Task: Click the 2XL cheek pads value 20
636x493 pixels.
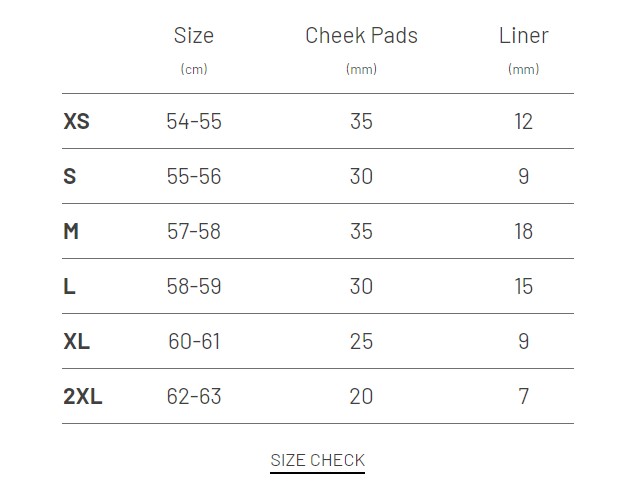Action: tap(361, 396)
